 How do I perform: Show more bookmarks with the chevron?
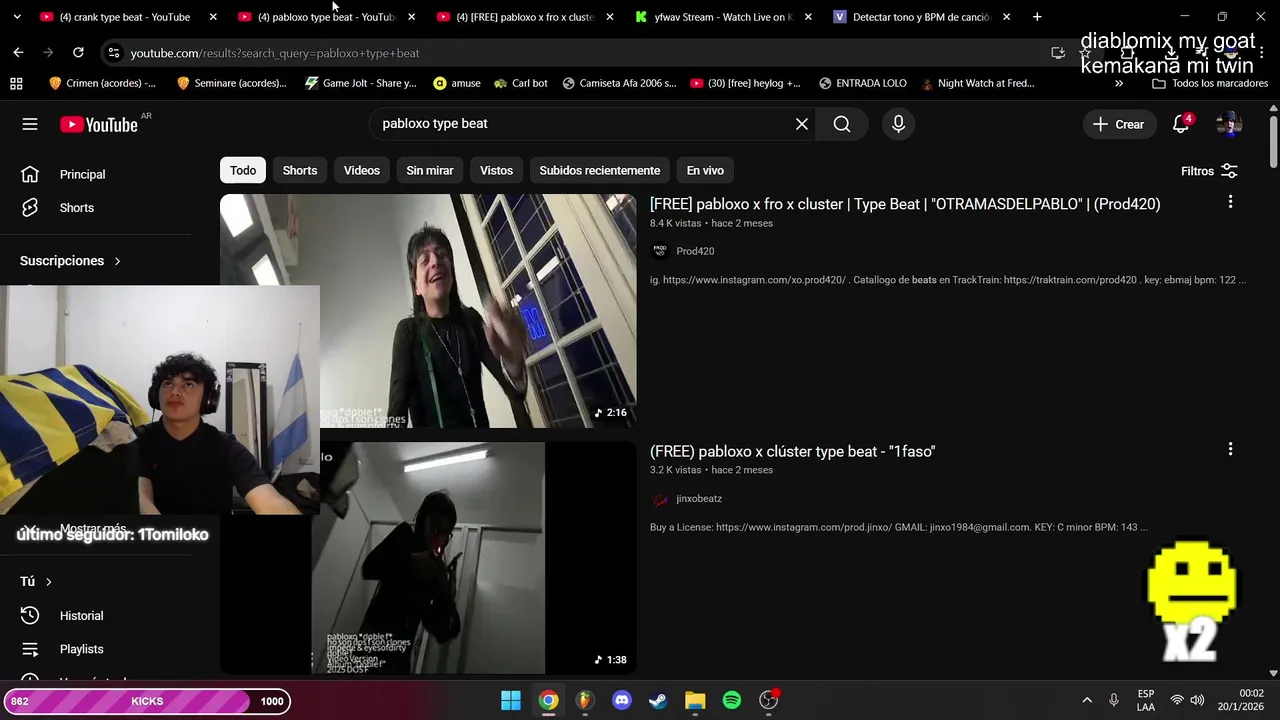click(1119, 83)
